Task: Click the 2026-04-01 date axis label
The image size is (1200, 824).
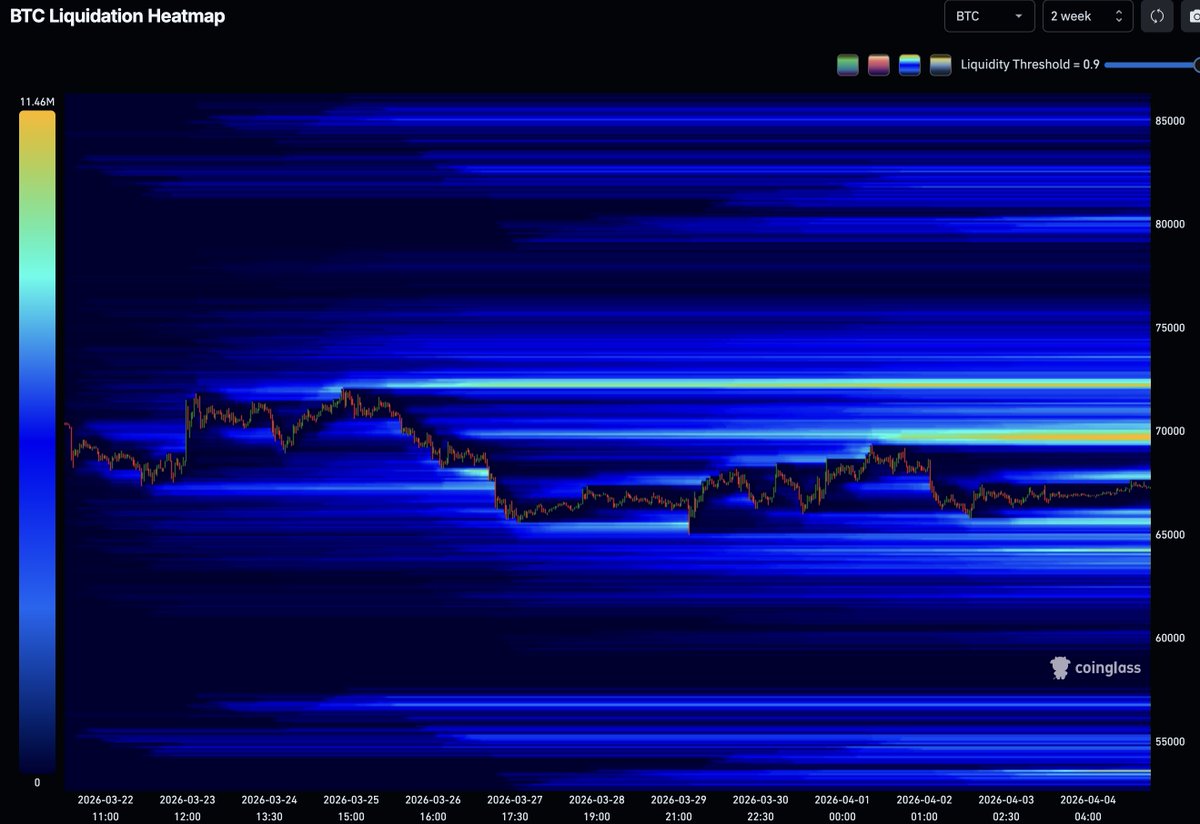Action: (843, 807)
